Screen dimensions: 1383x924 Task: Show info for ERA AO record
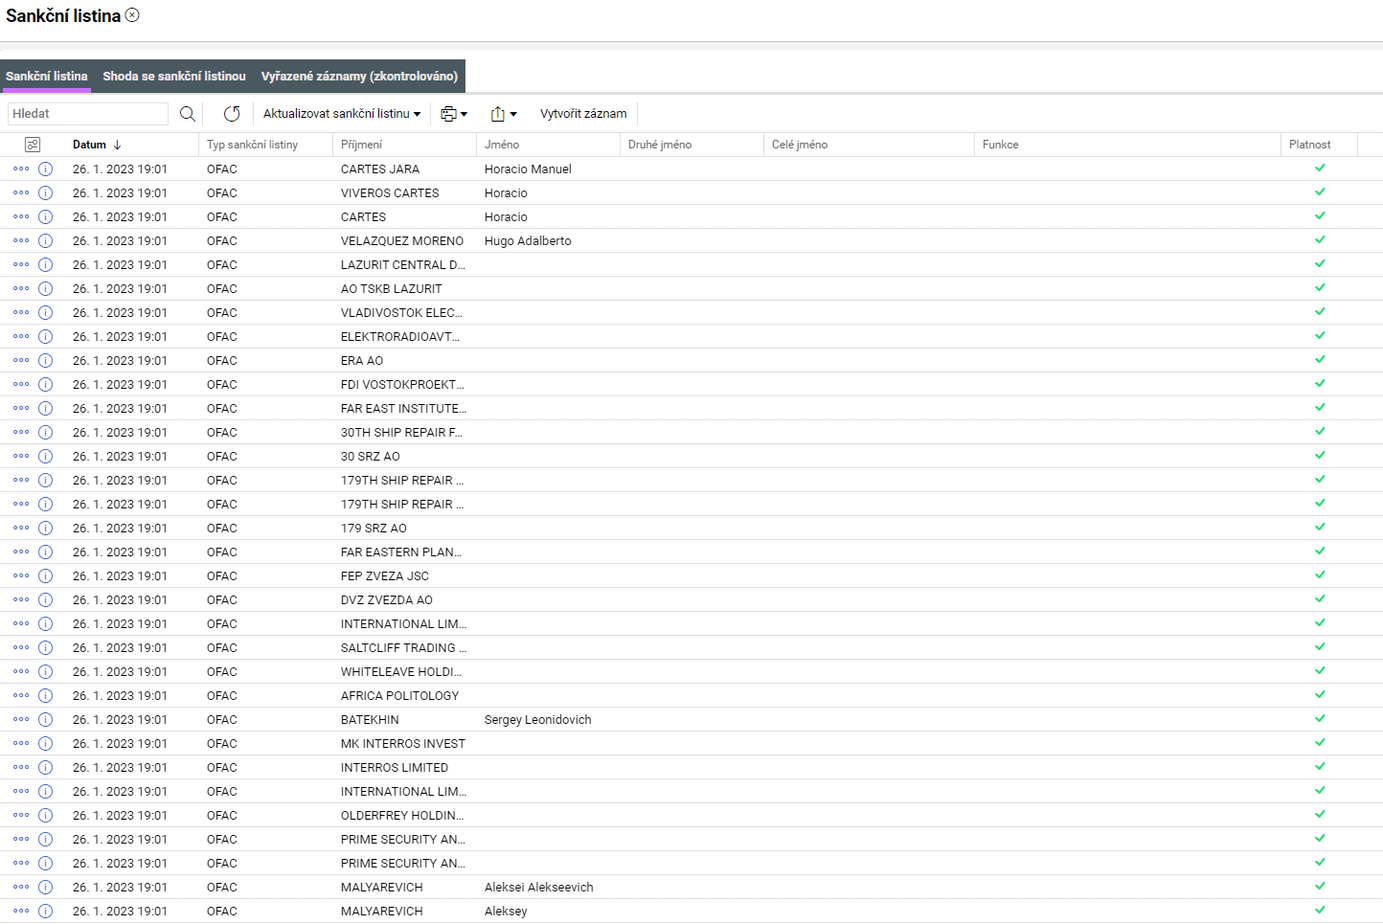pos(45,361)
